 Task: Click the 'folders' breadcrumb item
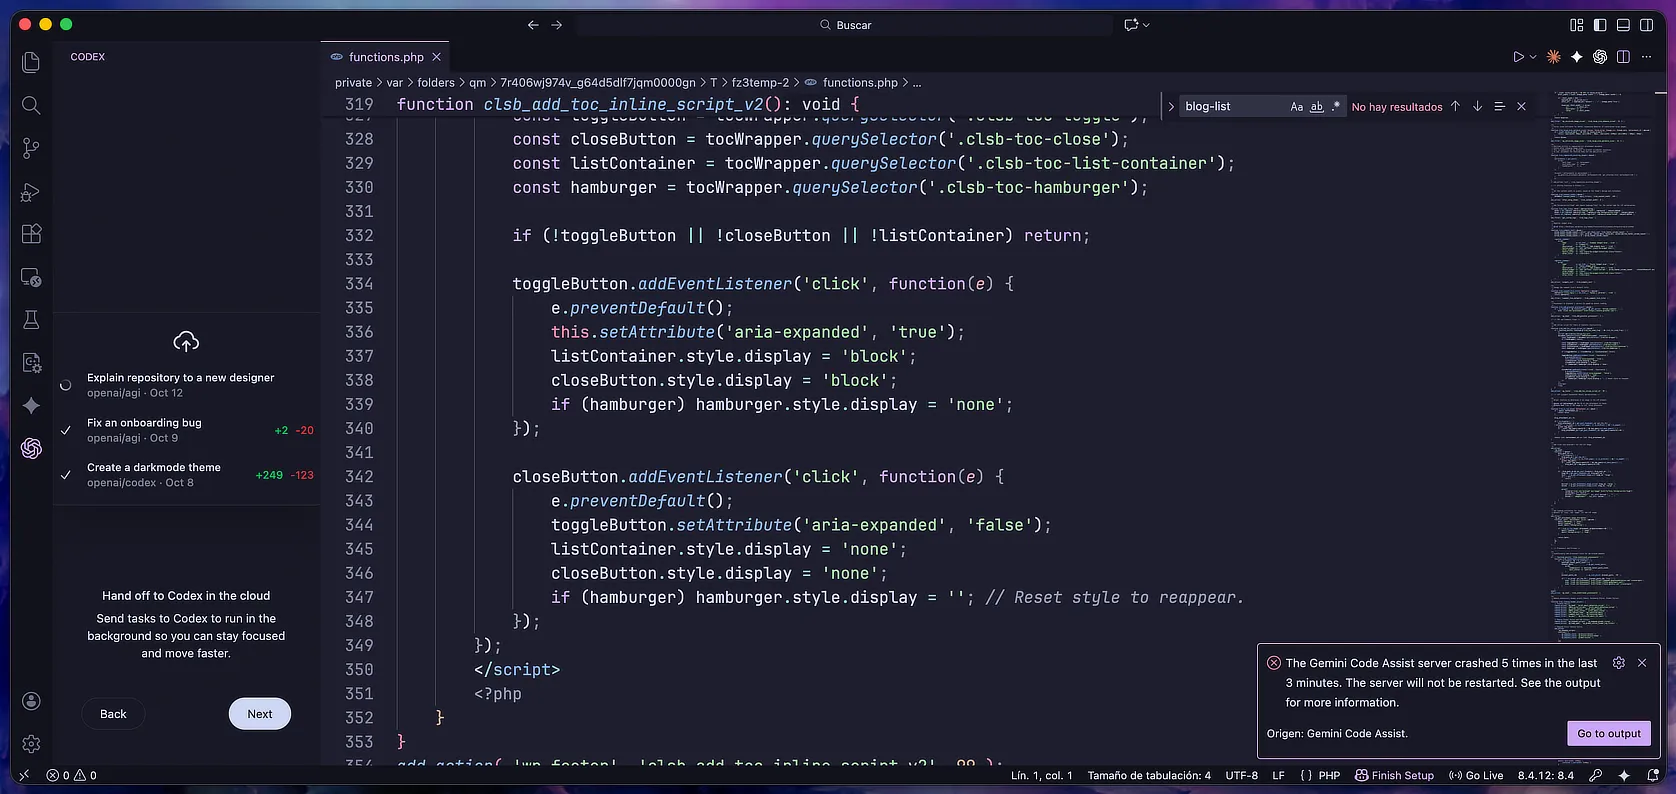pos(435,83)
